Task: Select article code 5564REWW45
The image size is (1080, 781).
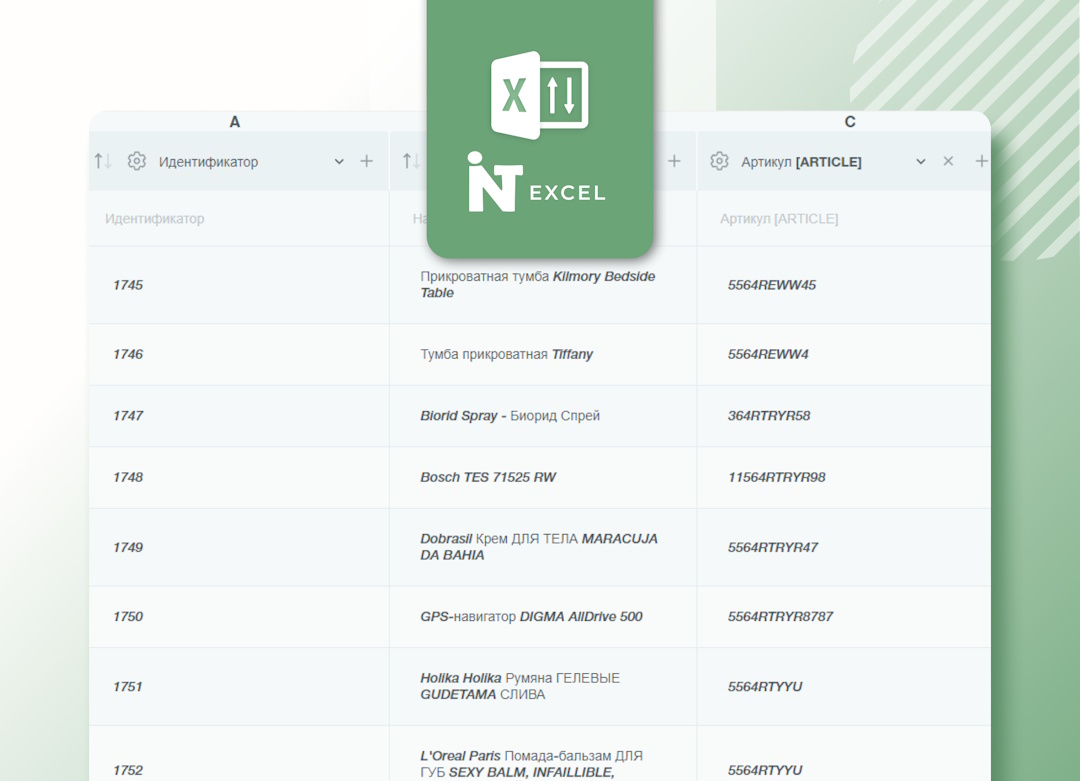Action: tap(772, 285)
